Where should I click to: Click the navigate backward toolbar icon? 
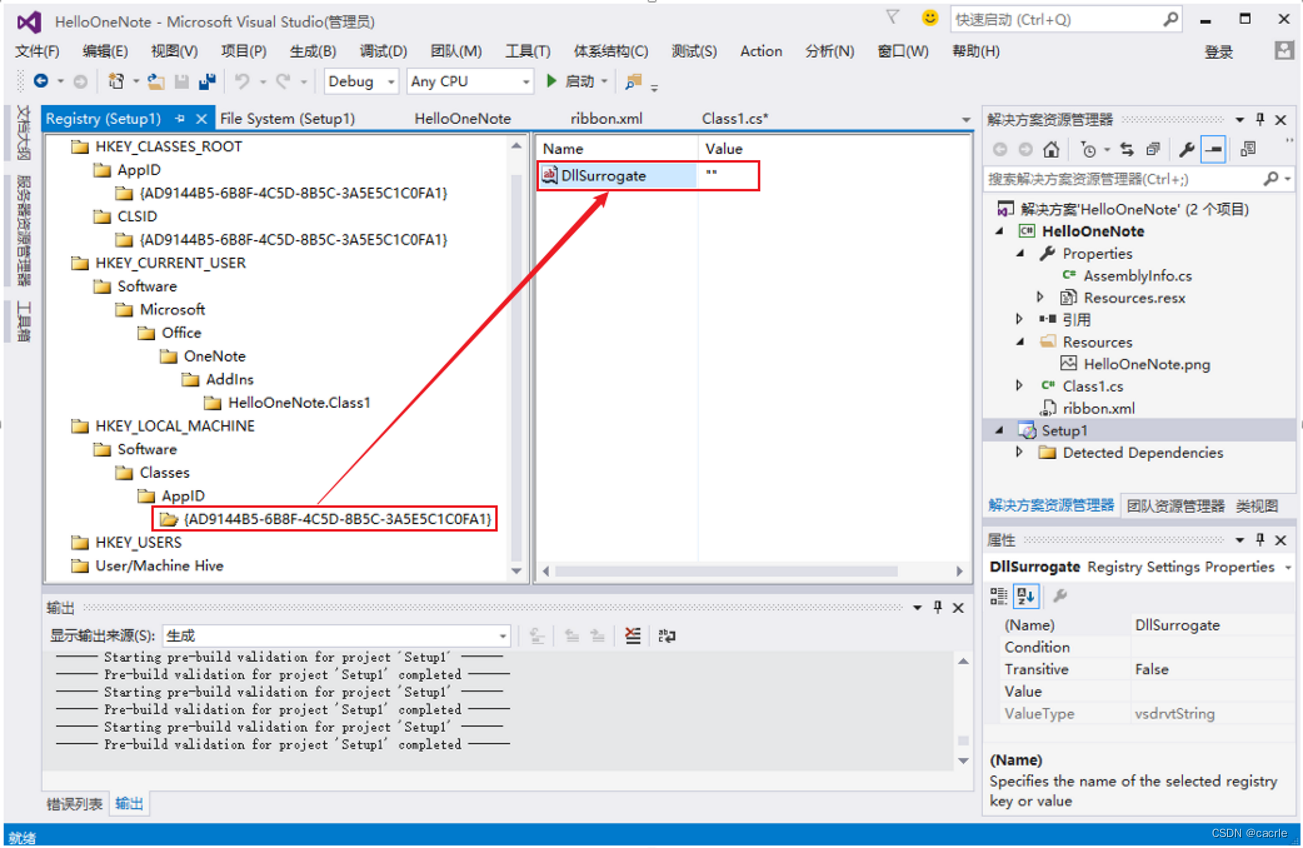(x=41, y=81)
